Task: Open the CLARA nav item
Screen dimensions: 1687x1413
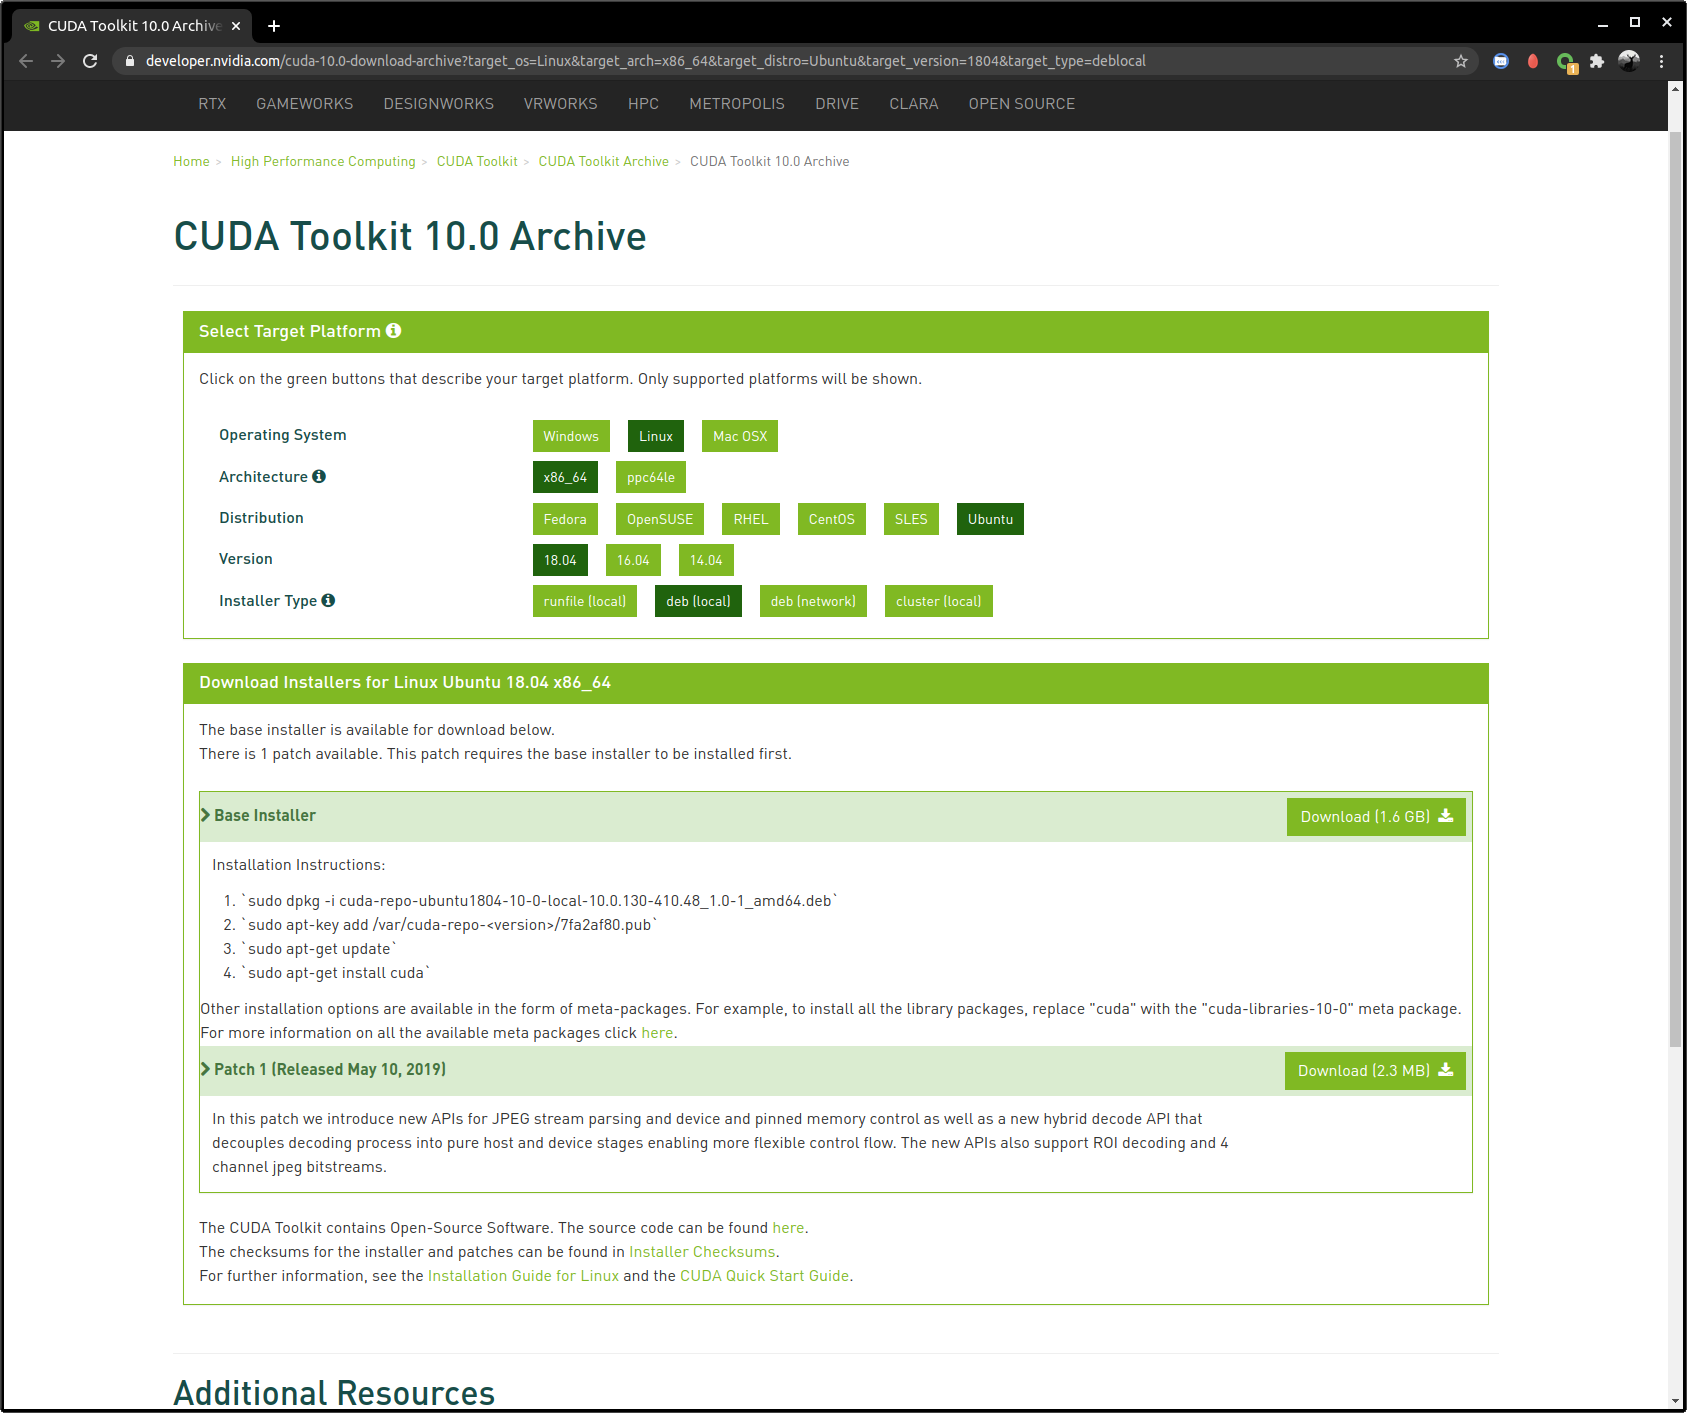Action: (914, 104)
